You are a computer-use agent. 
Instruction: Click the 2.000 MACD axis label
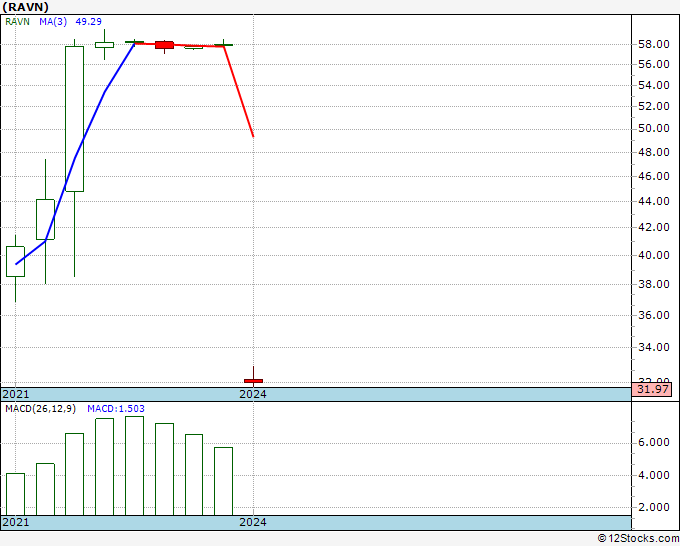pyautogui.click(x=654, y=507)
